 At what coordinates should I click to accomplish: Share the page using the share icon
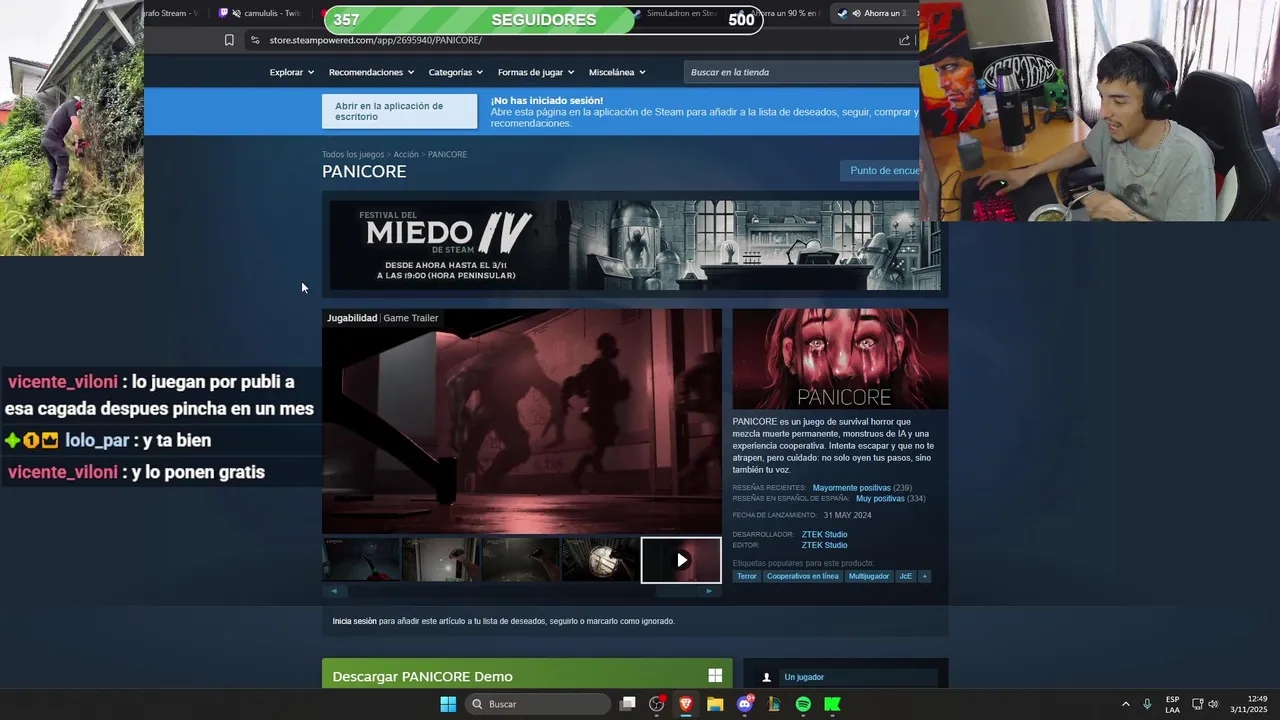pos(905,40)
